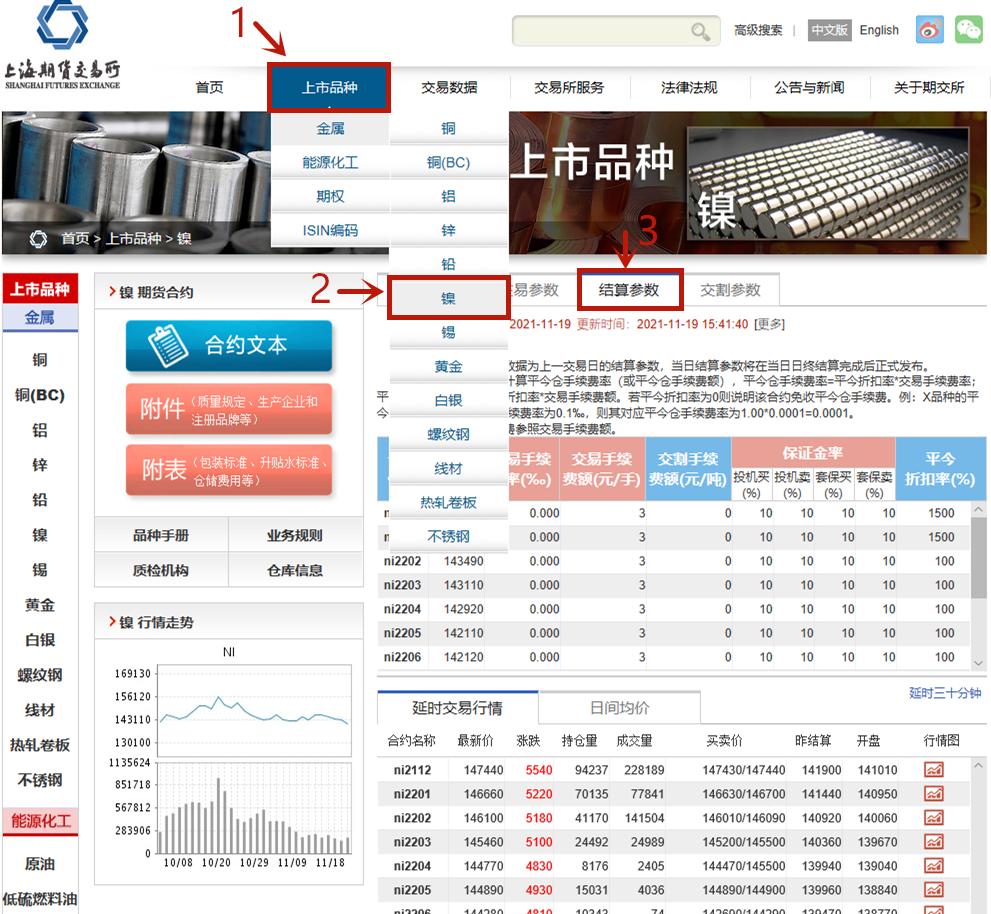Click the 附件 attachments button
Screen dimensions: 991x914
pyautogui.click(x=229, y=409)
